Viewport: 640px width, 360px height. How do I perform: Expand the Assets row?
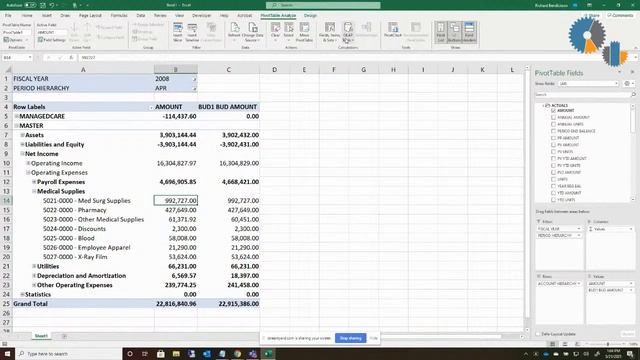pos(22,135)
